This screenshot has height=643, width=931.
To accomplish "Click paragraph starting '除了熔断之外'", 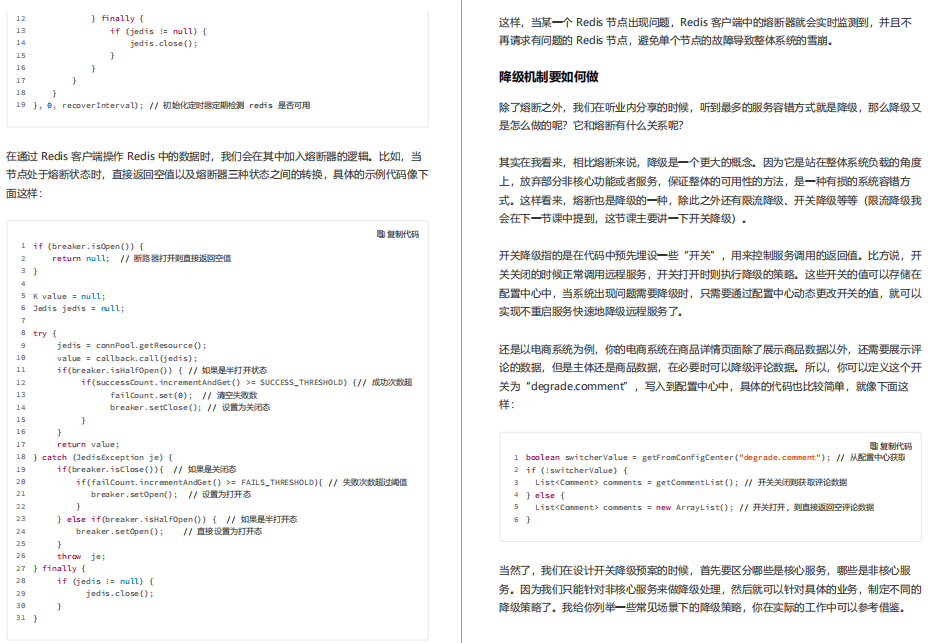I will (710, 116).
